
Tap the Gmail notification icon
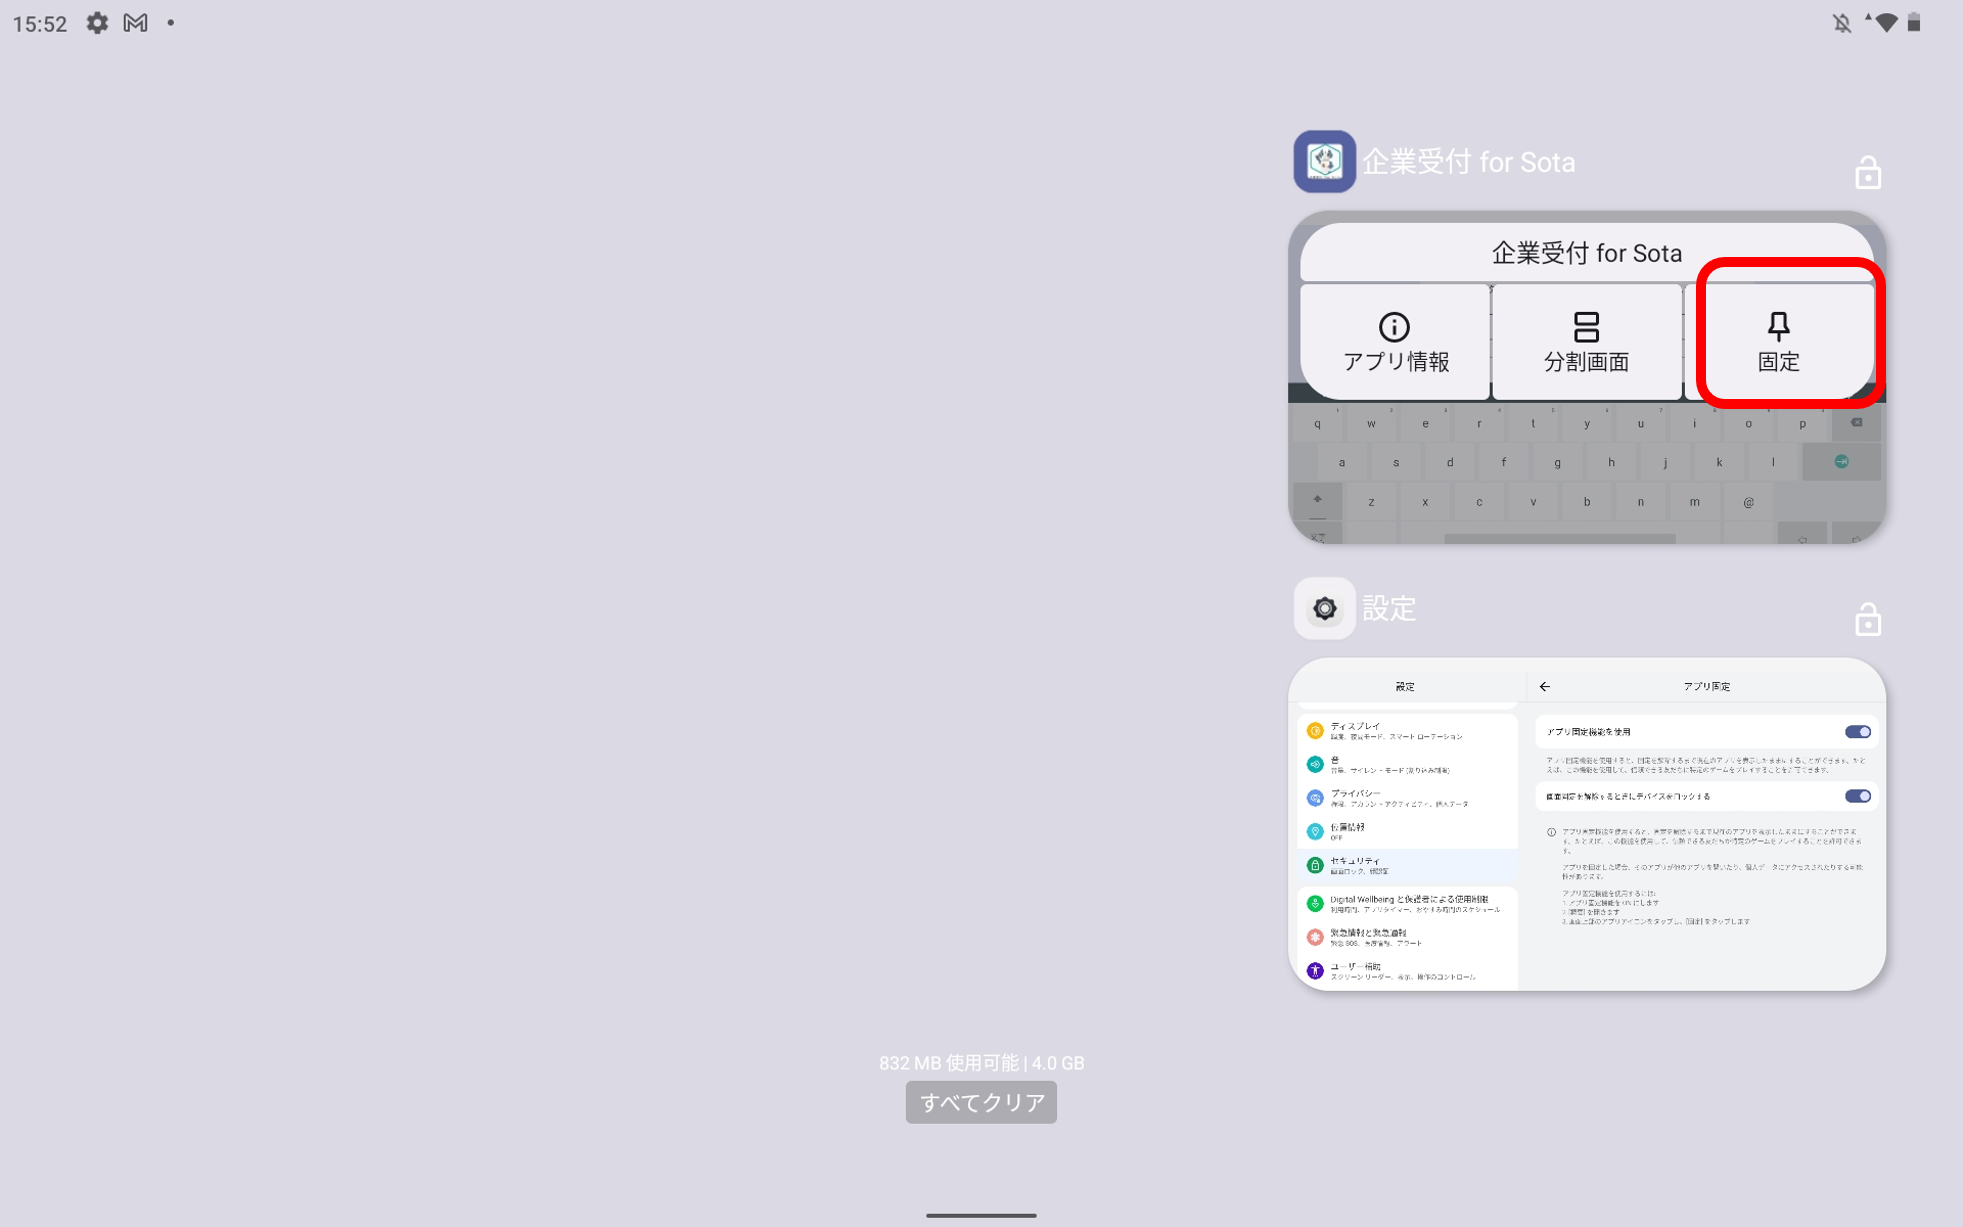[136, 23]
